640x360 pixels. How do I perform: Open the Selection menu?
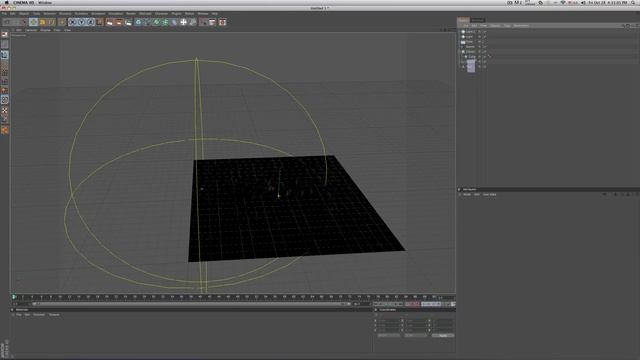pyautogui.click(x=49, y=13)
